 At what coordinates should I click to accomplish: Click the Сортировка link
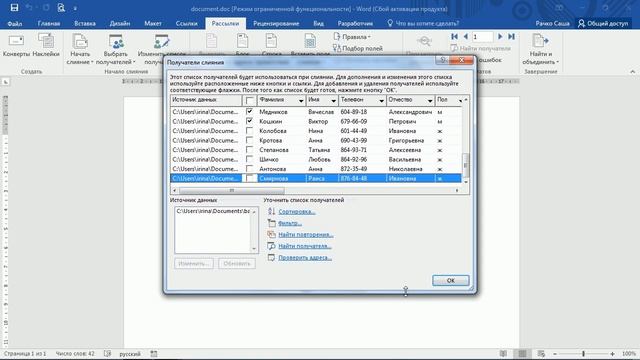[297, 211]
